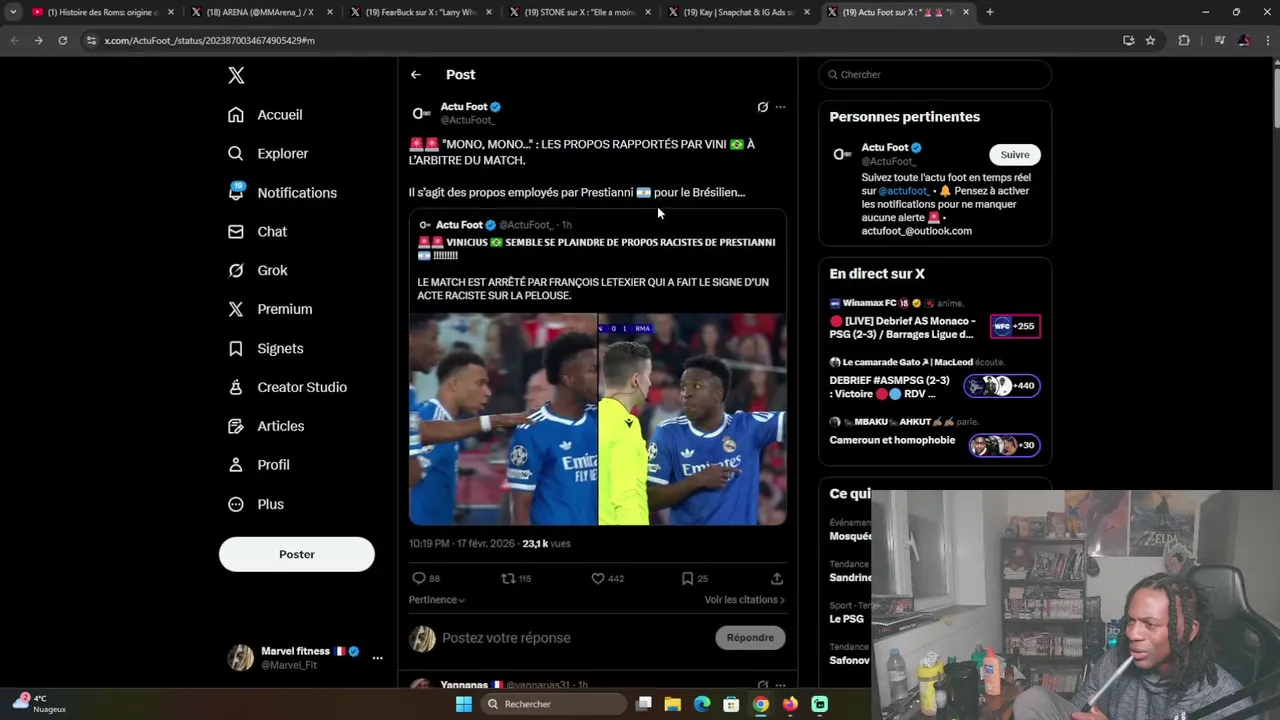Go to Accueil home page
This screenshot has height=720, width=1280.
click(265, 115)
